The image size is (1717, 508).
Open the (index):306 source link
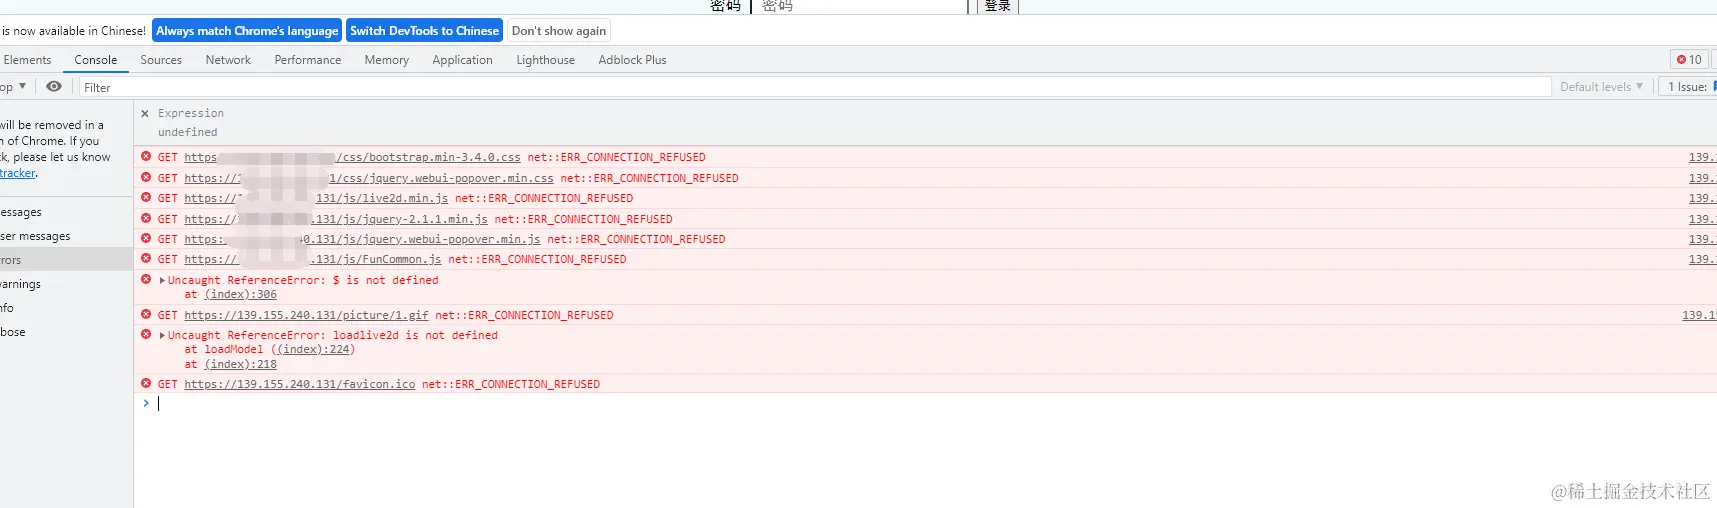tap(241, 295)
